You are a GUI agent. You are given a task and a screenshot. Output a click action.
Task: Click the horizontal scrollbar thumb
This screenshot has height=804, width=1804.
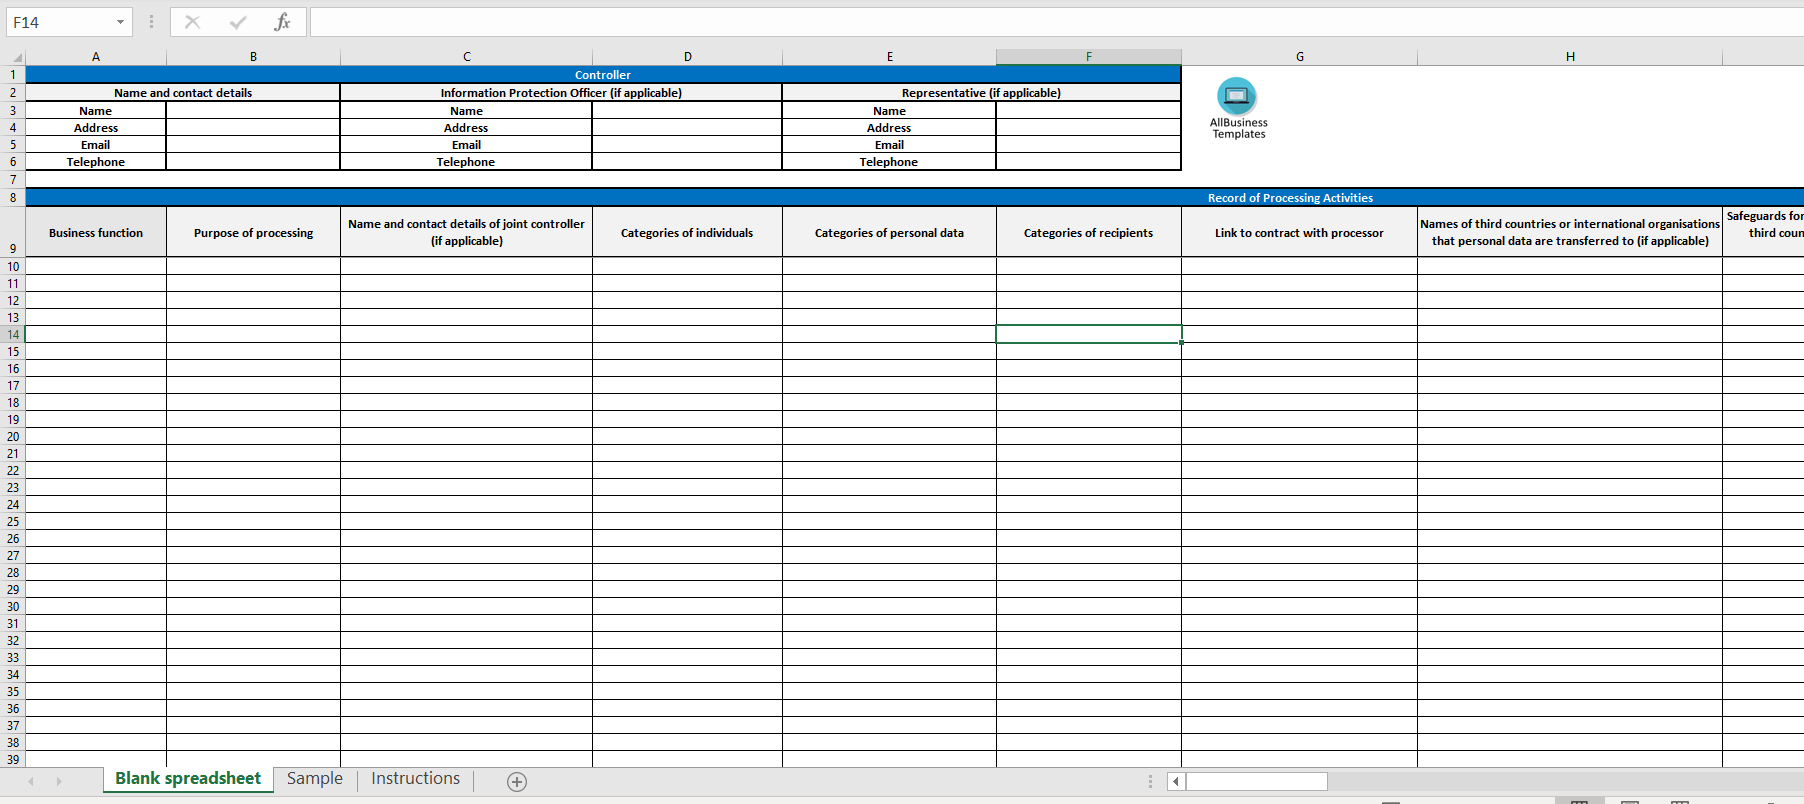point(1256,781)
